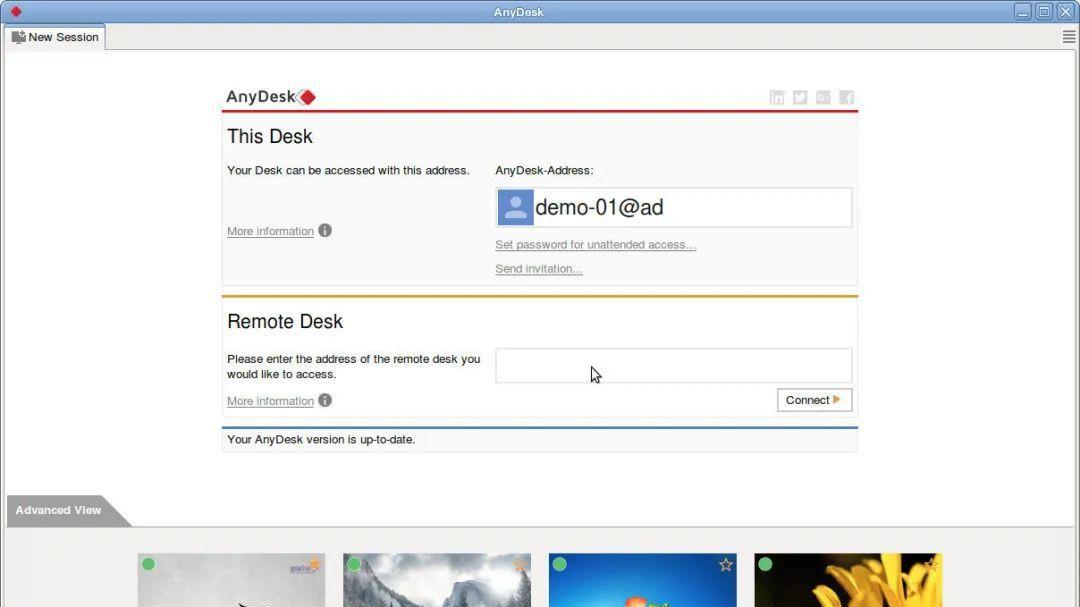Click the red AnyDesk diamond in title bar
Viewport: 1080px width, 607px height.
click(16, 12)
